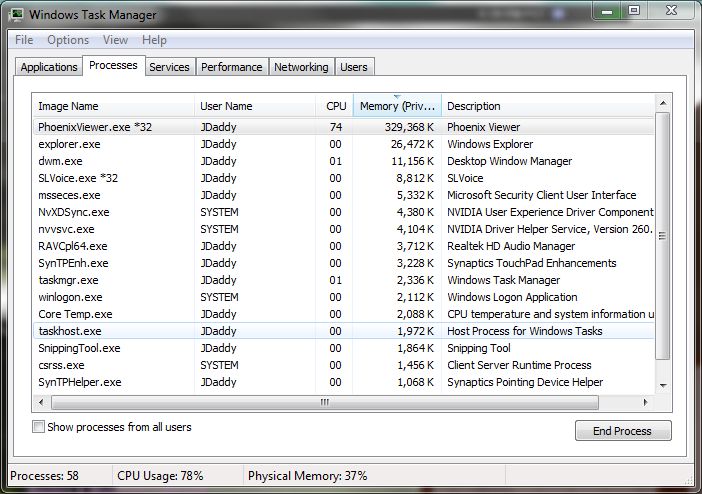Viewport: 702px width, 494px height.
Task: Open the File menu
Action: (x=24, y=40)
